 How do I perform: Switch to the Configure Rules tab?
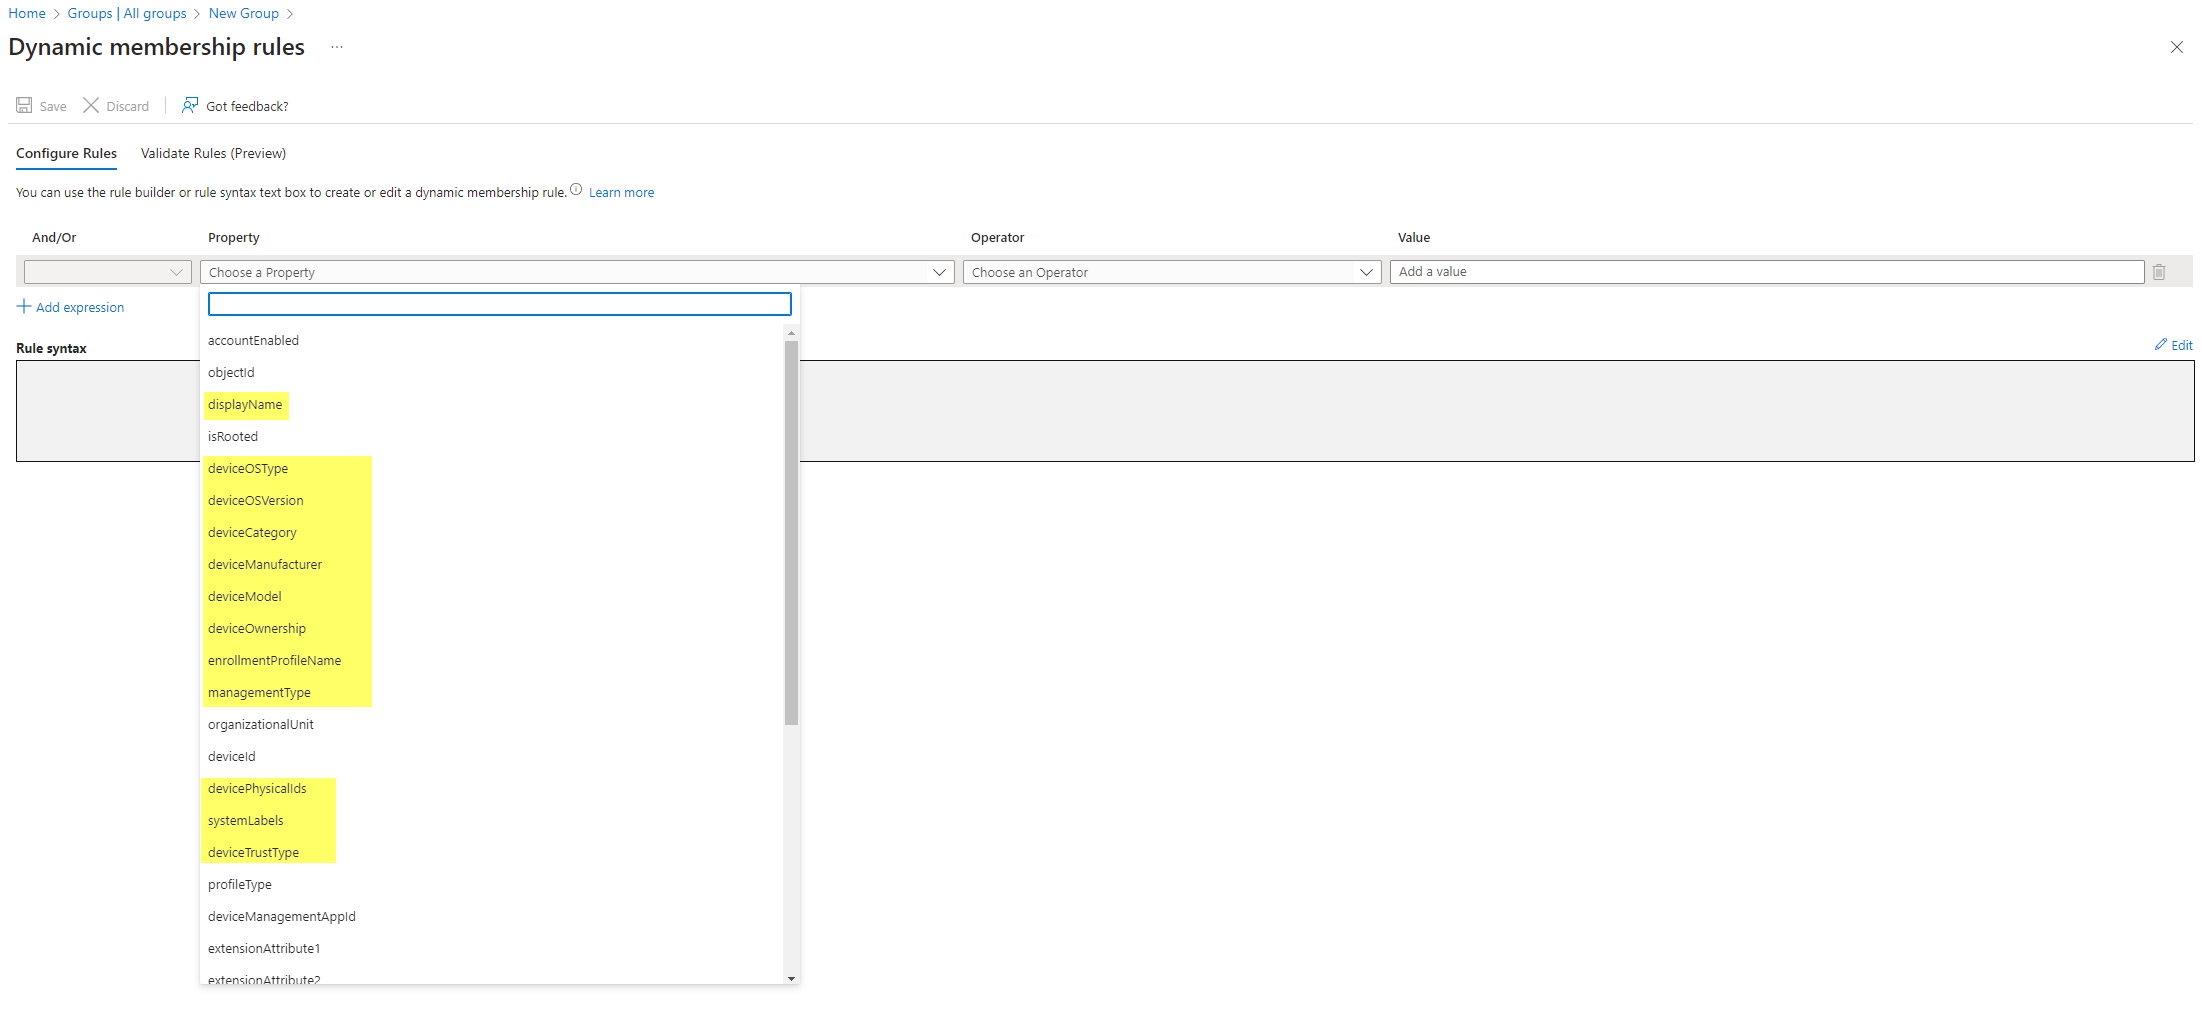[66, 153]
